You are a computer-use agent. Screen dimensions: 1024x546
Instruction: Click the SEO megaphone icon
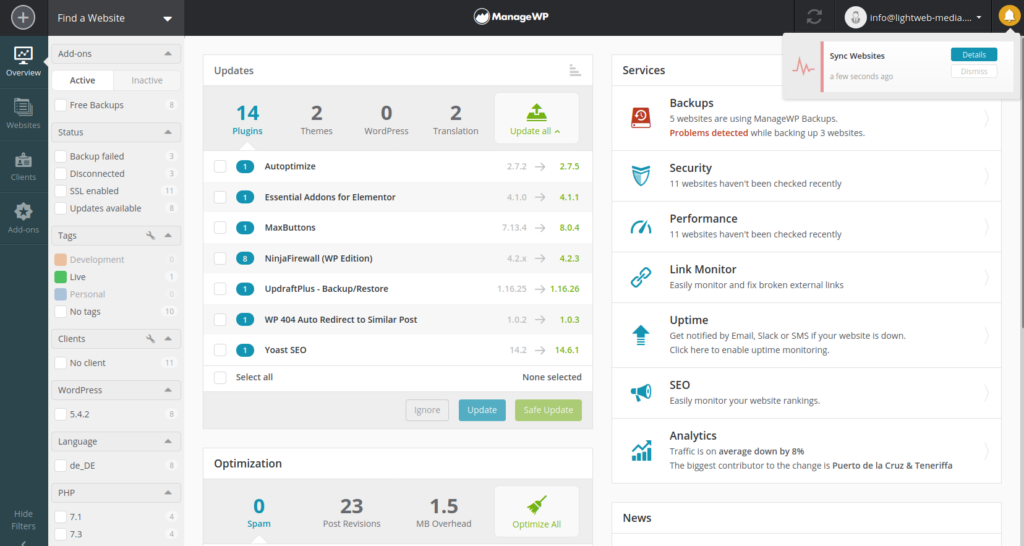(x=641, y=392)
